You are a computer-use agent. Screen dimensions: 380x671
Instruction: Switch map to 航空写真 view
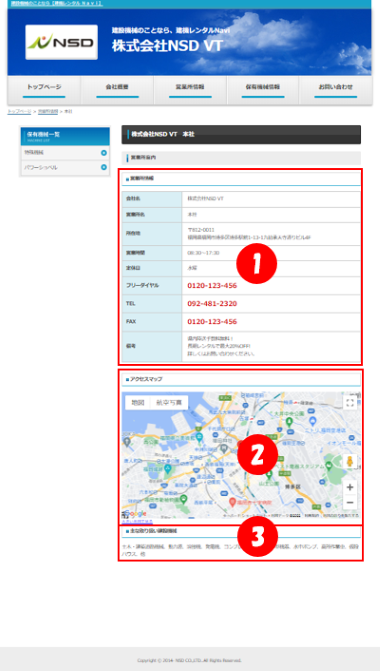(x=169, y=403)
